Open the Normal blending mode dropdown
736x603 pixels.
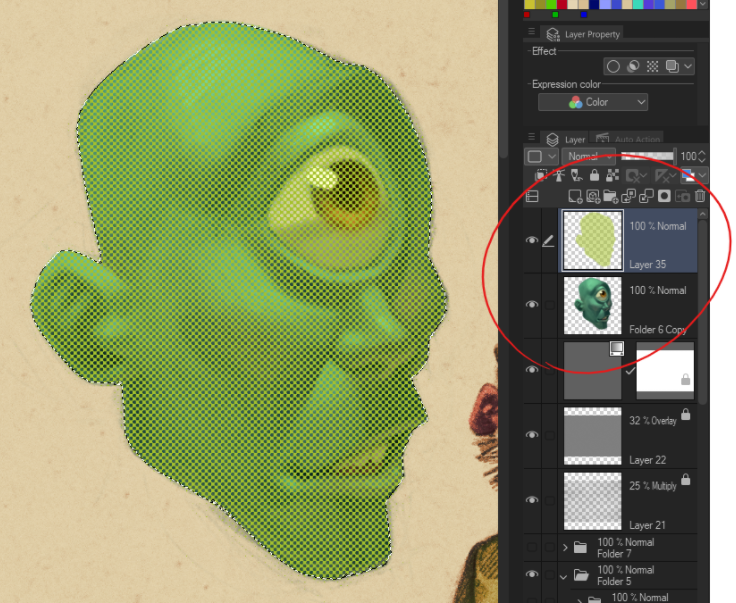[589, 156]
